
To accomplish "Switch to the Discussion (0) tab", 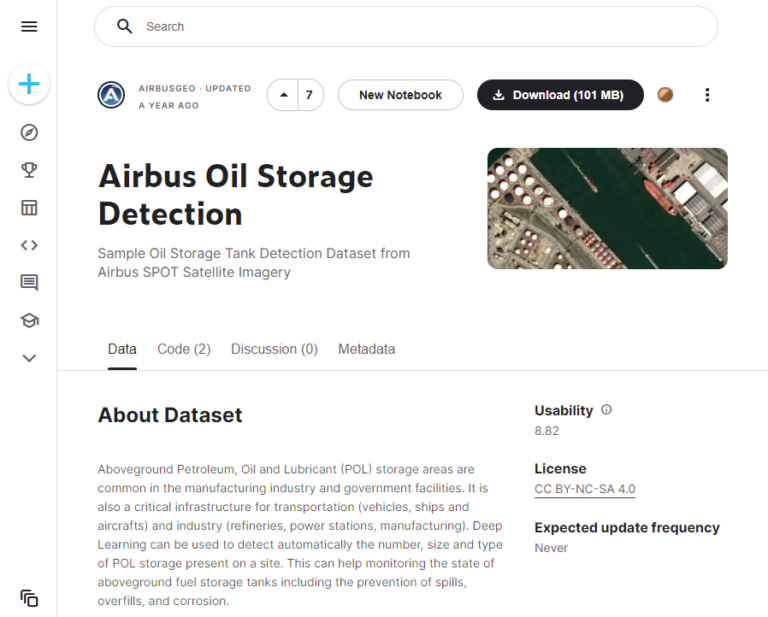I will tap(274, 349).
